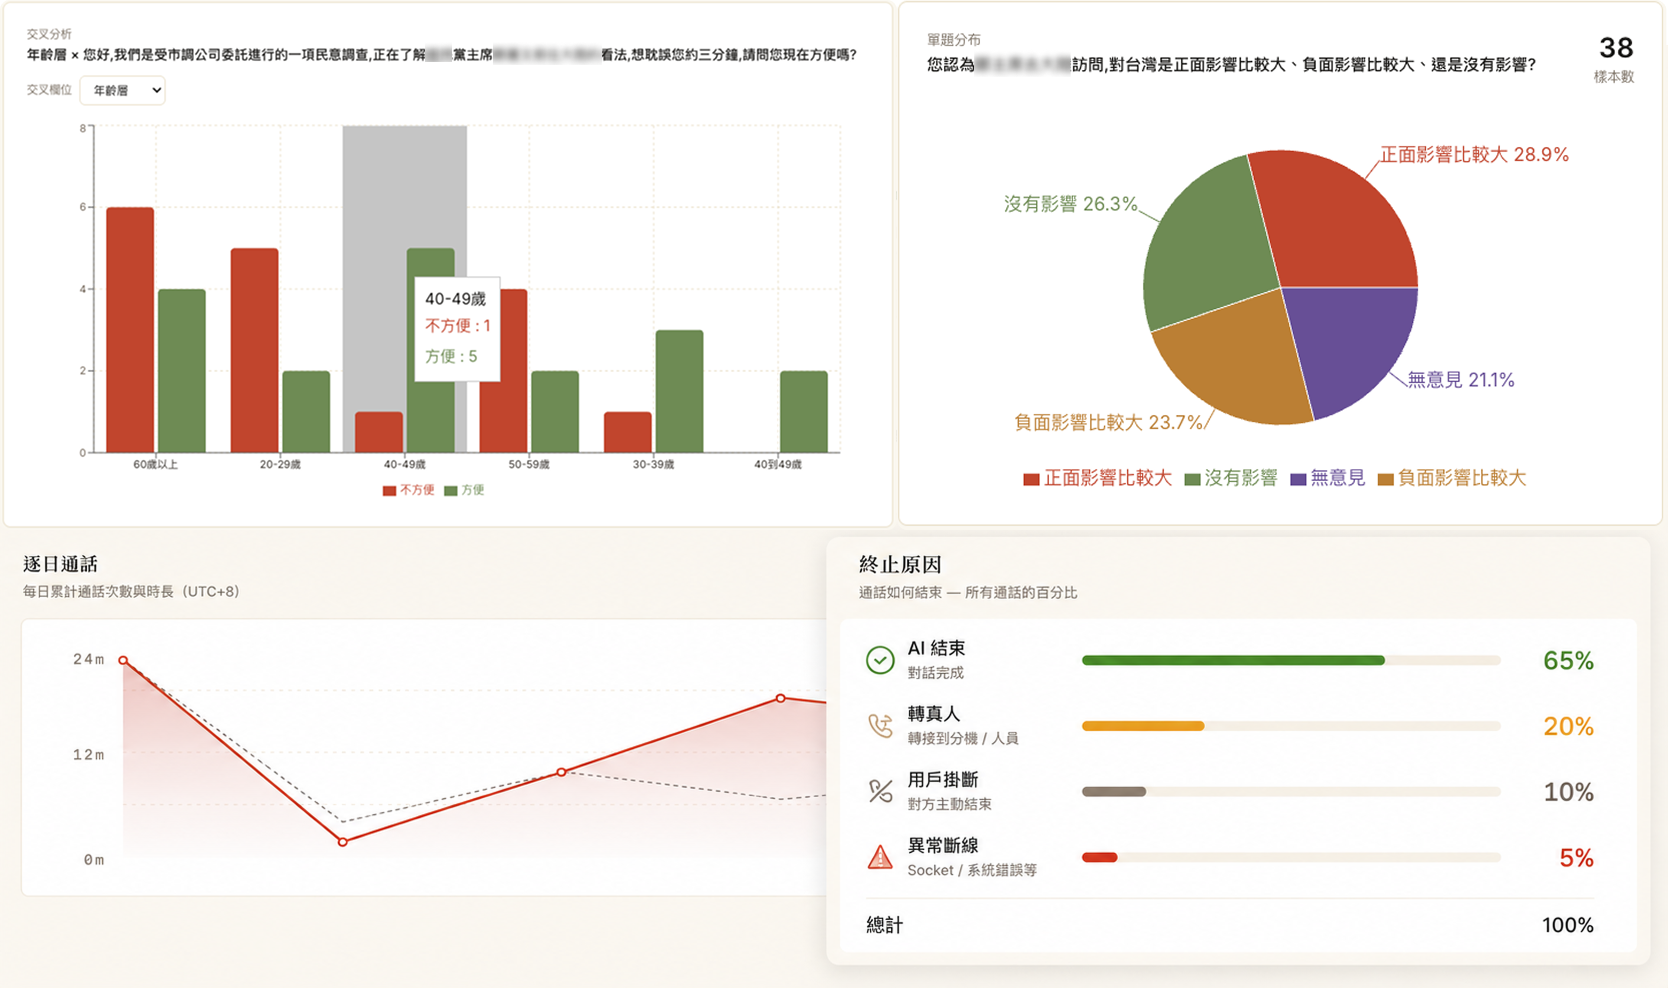Toggle 負面影響比較大 in the pie legend
This screenshot has width=1668, height=988.
(x=1452, y=479)
